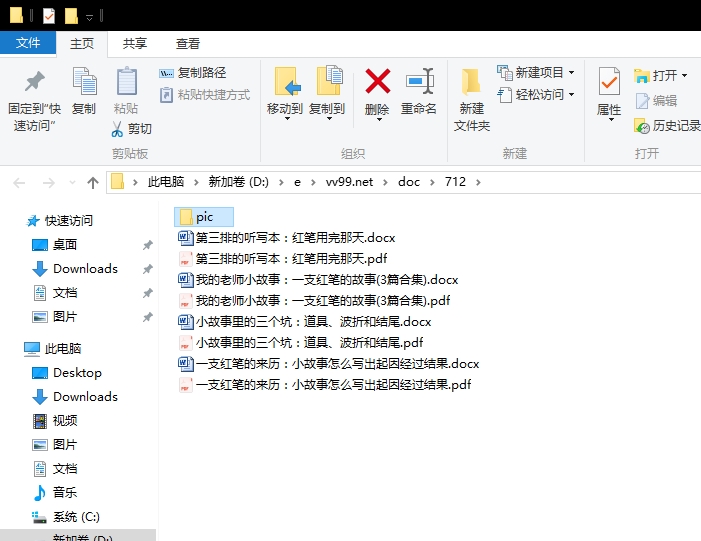Open the 文件 (File) tab

tap(28, 43)
